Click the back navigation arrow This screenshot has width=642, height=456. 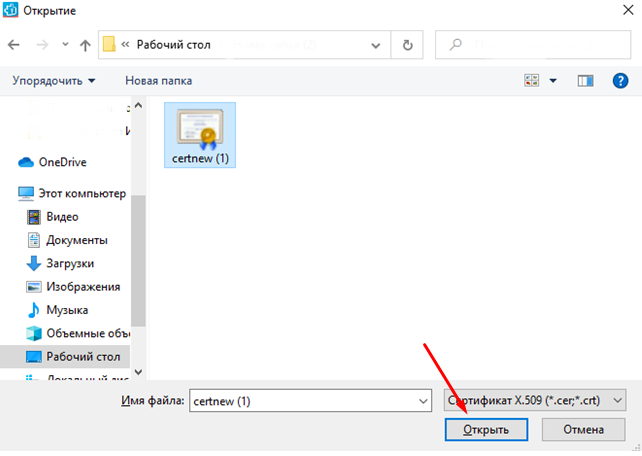14,45
